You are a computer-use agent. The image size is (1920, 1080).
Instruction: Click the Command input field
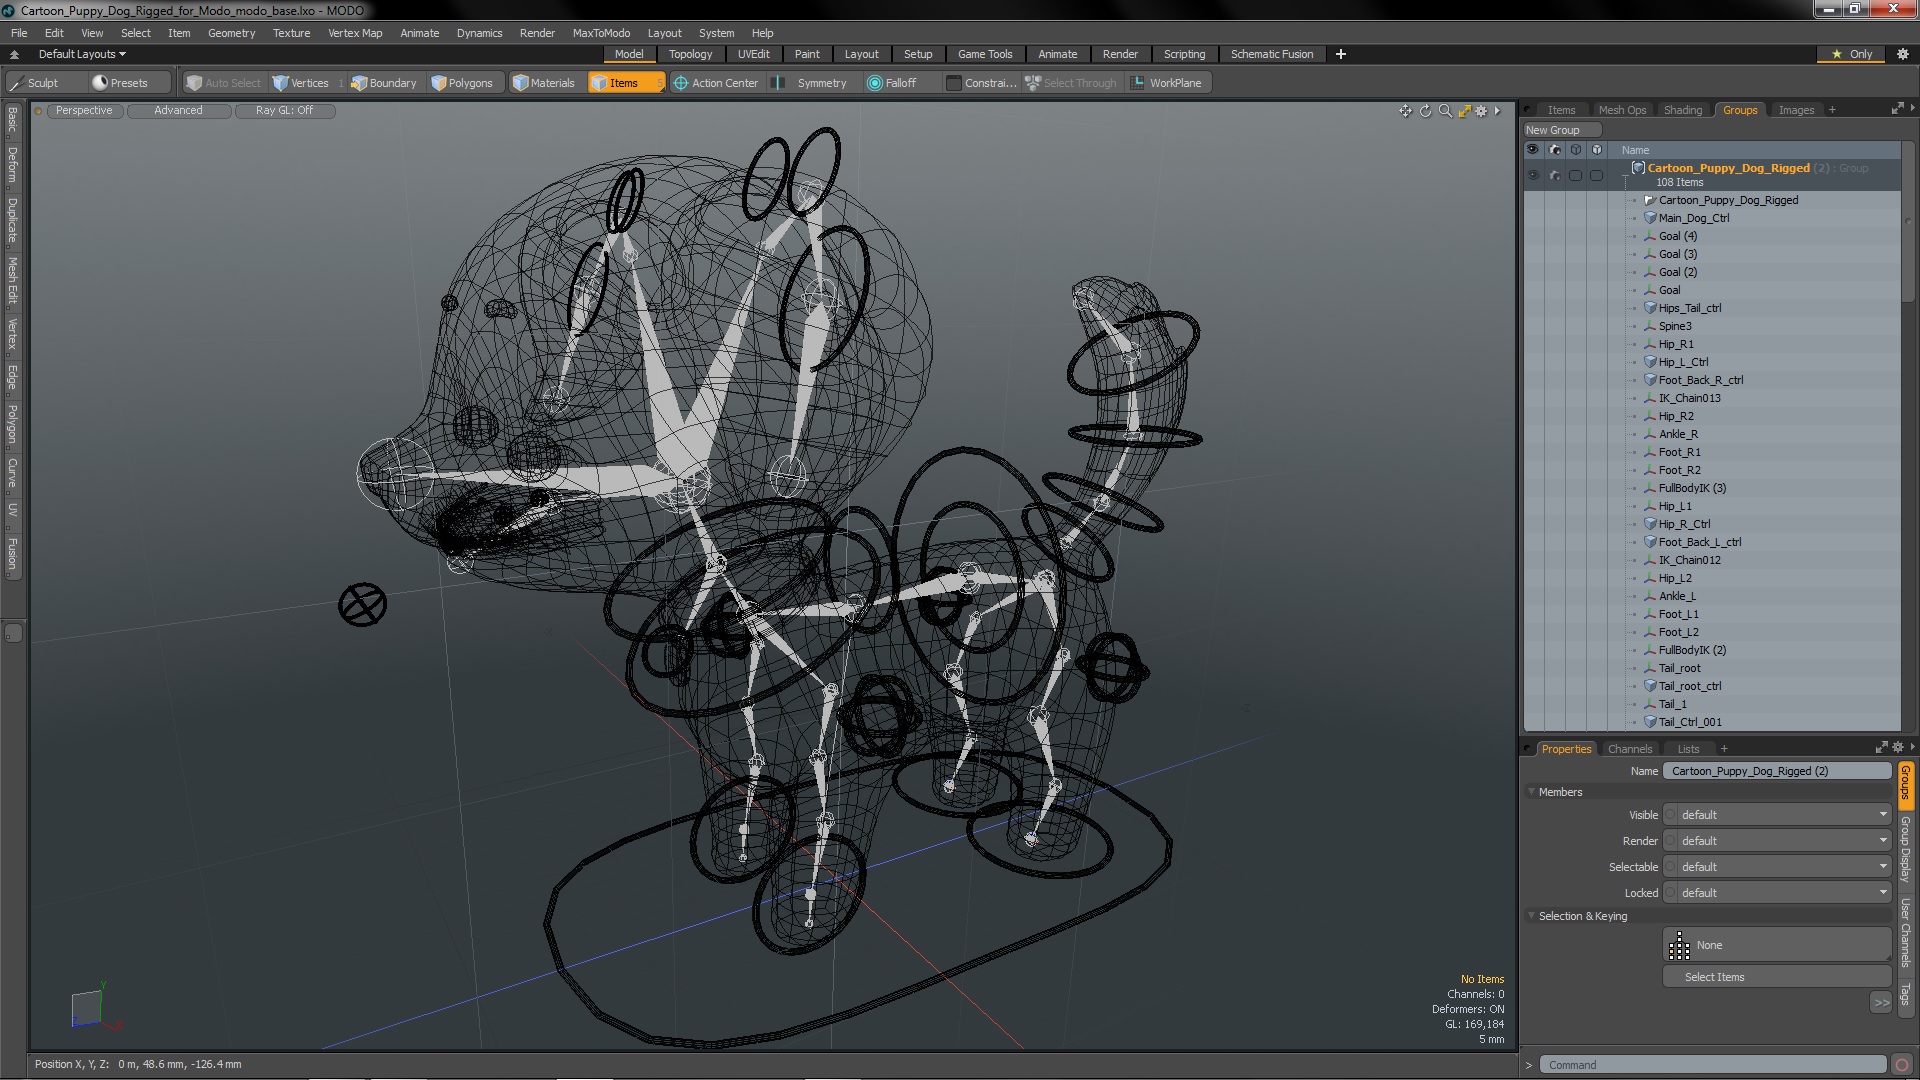[1712, 1065]
